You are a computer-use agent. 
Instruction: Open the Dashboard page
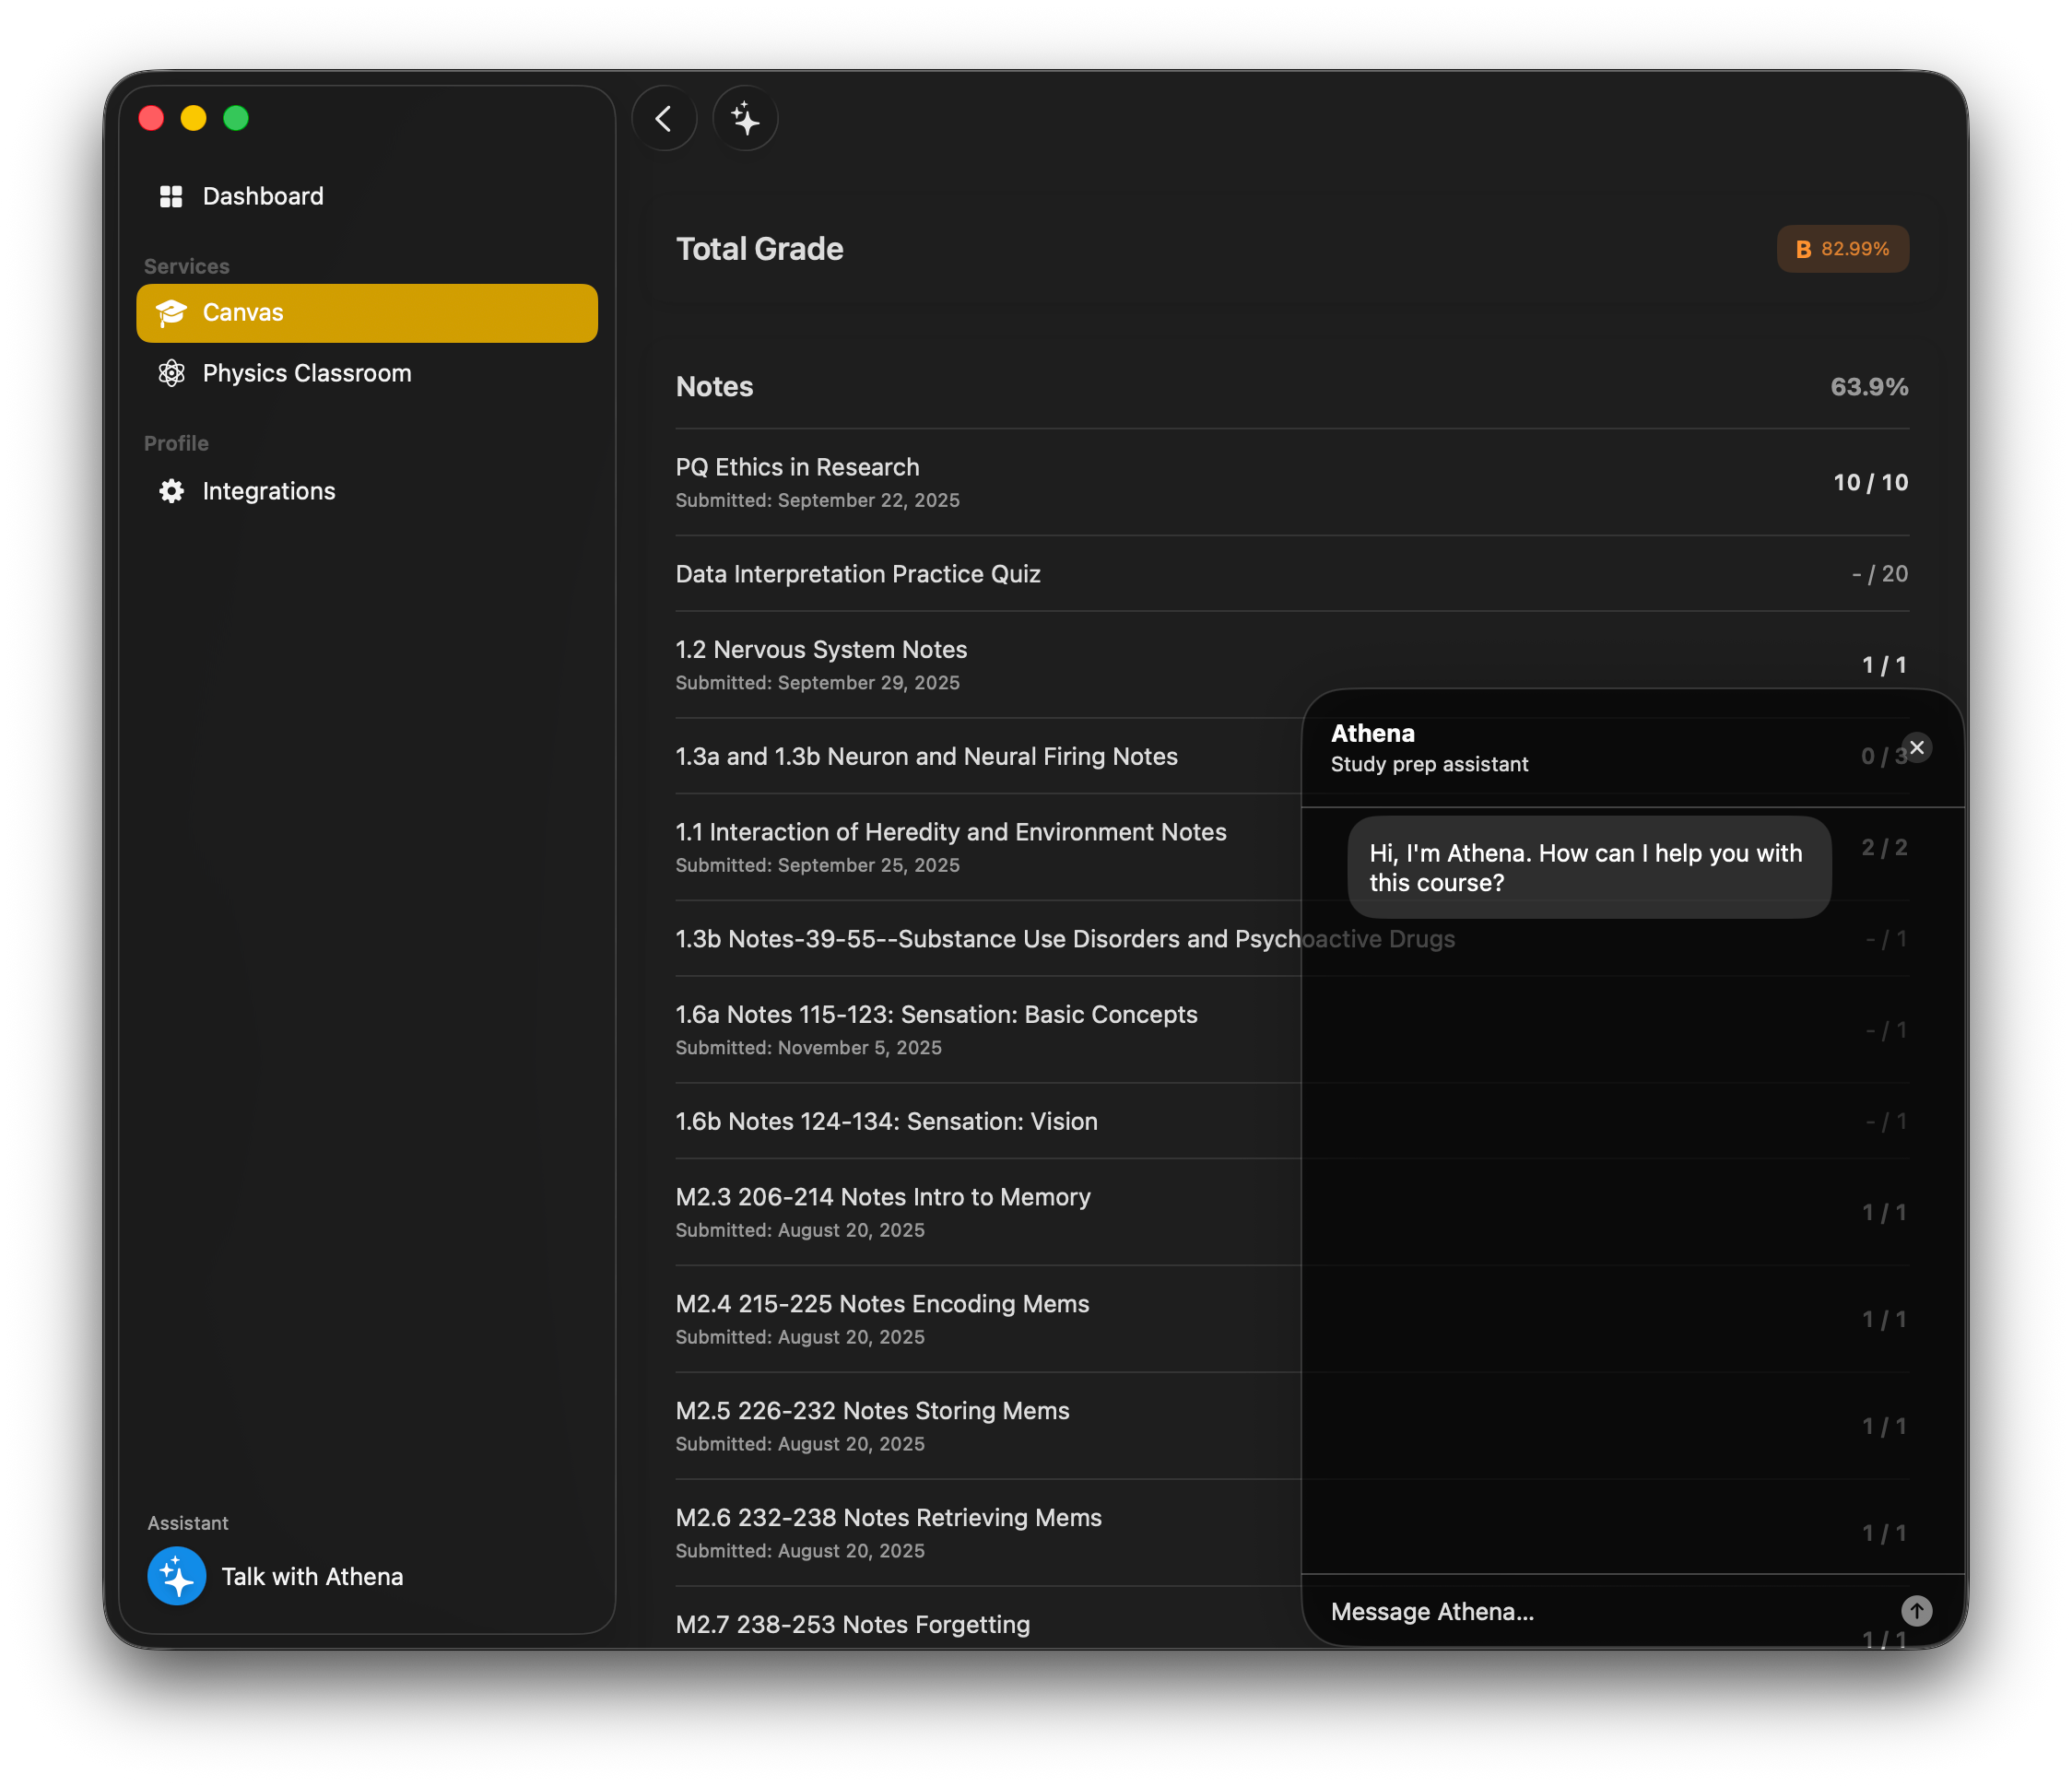263,196
